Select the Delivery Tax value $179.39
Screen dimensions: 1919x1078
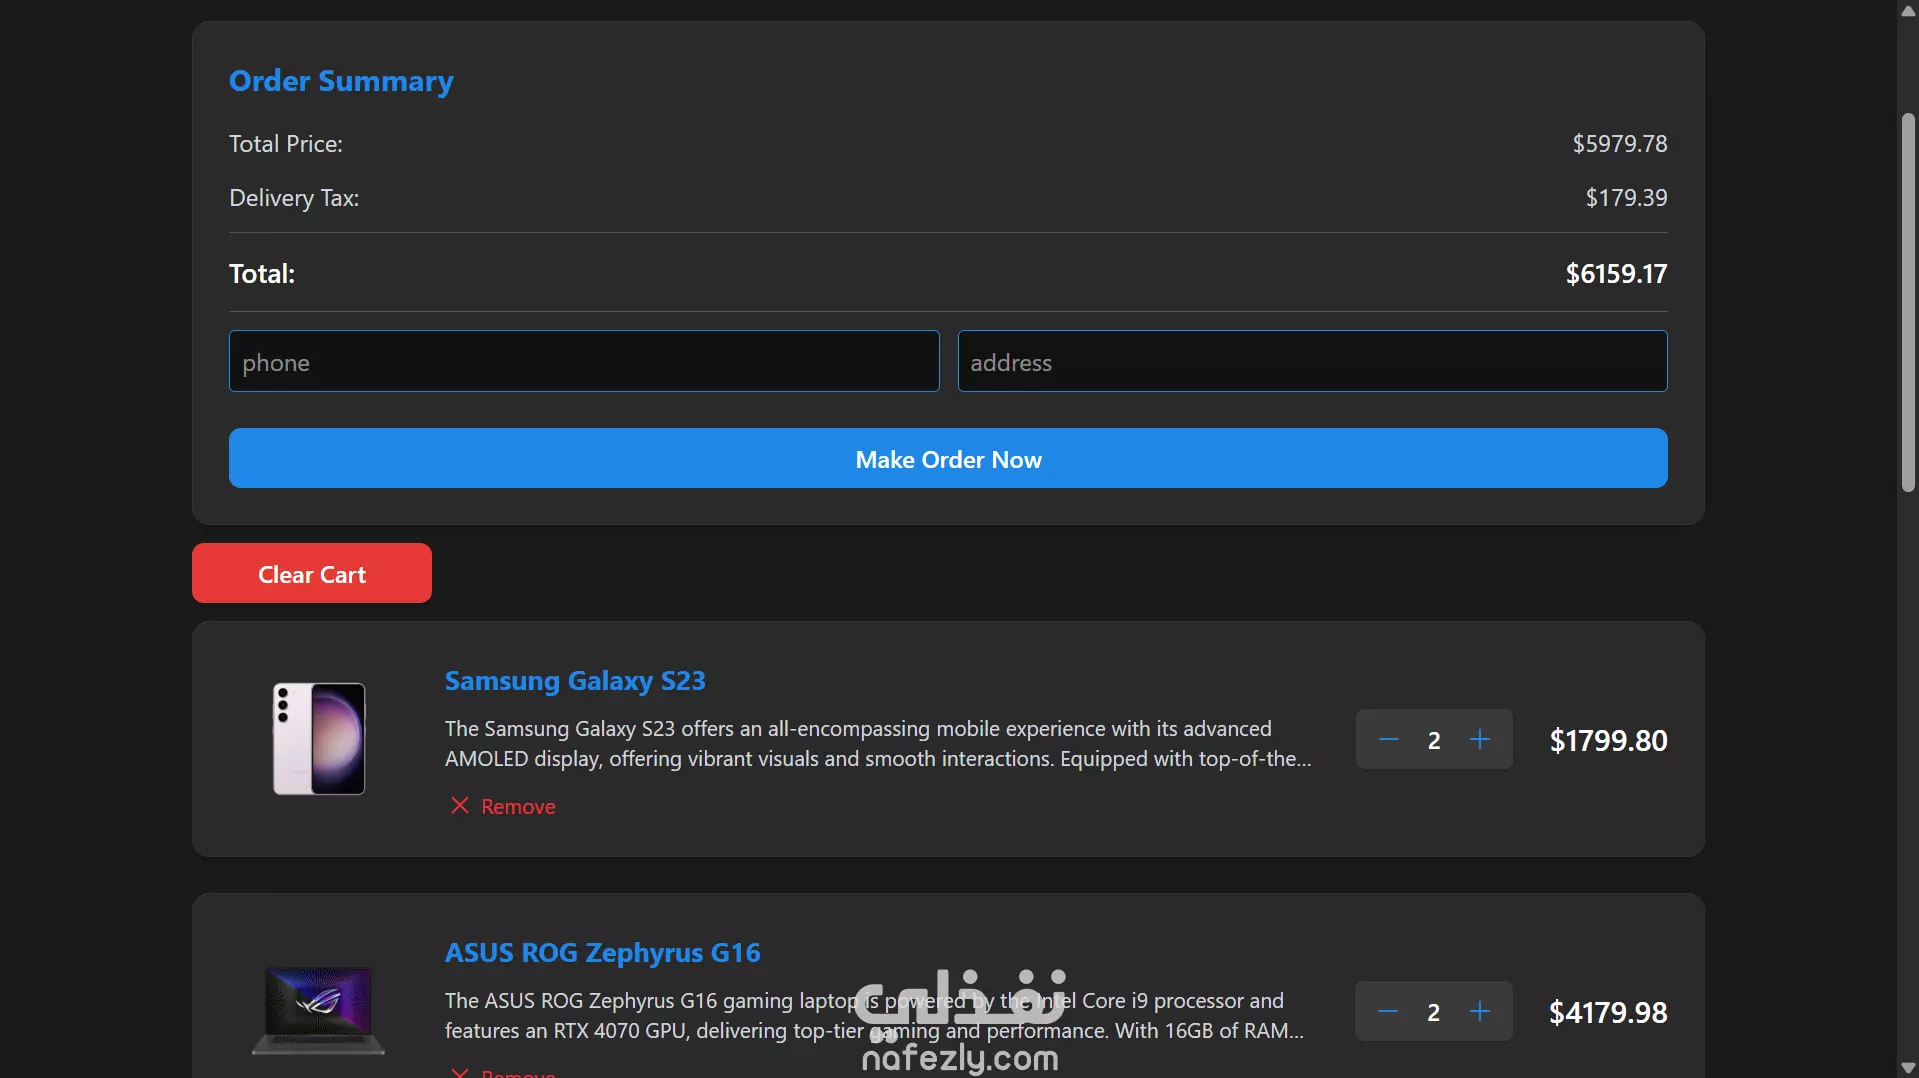1626,198
